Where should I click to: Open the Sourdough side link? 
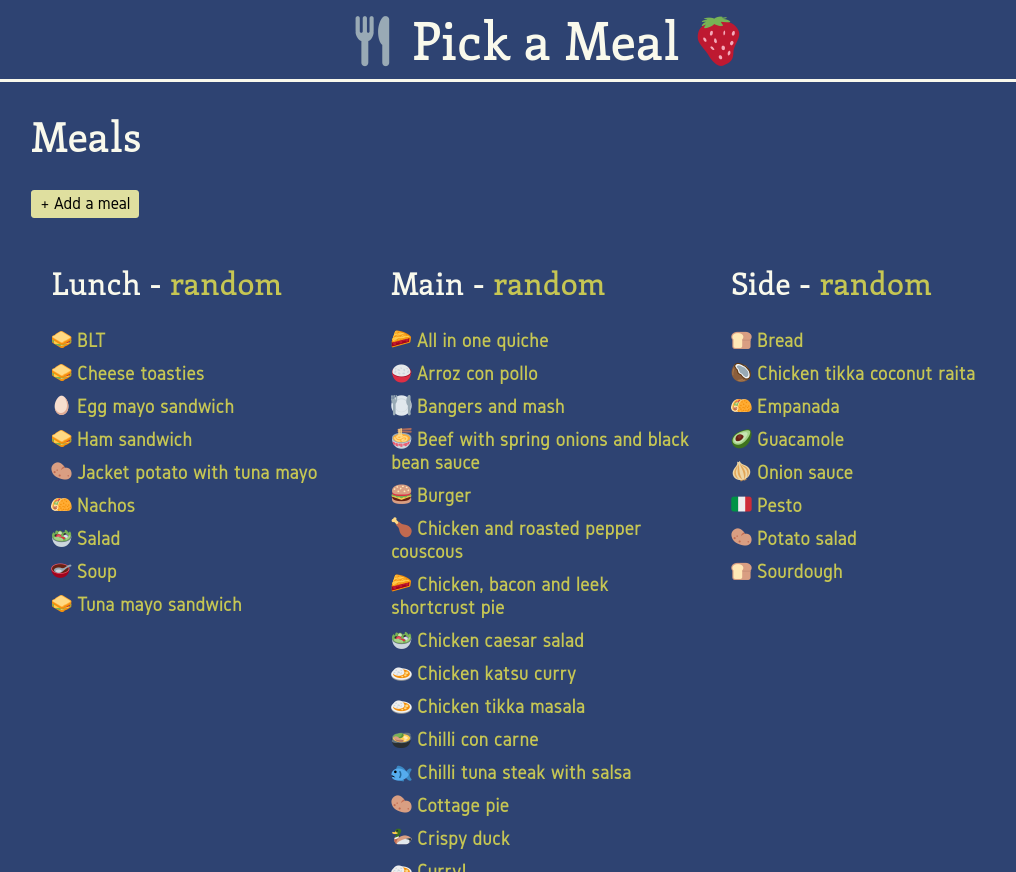(799, 571)
